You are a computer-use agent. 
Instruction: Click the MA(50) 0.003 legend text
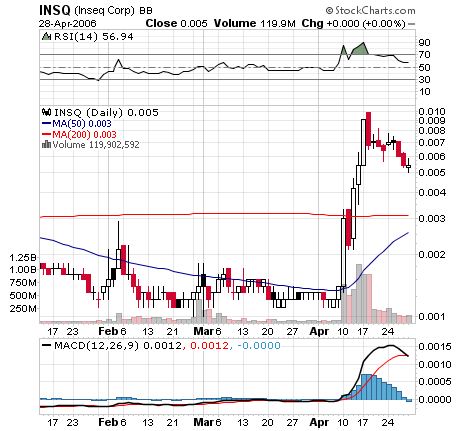click(81, 124)
